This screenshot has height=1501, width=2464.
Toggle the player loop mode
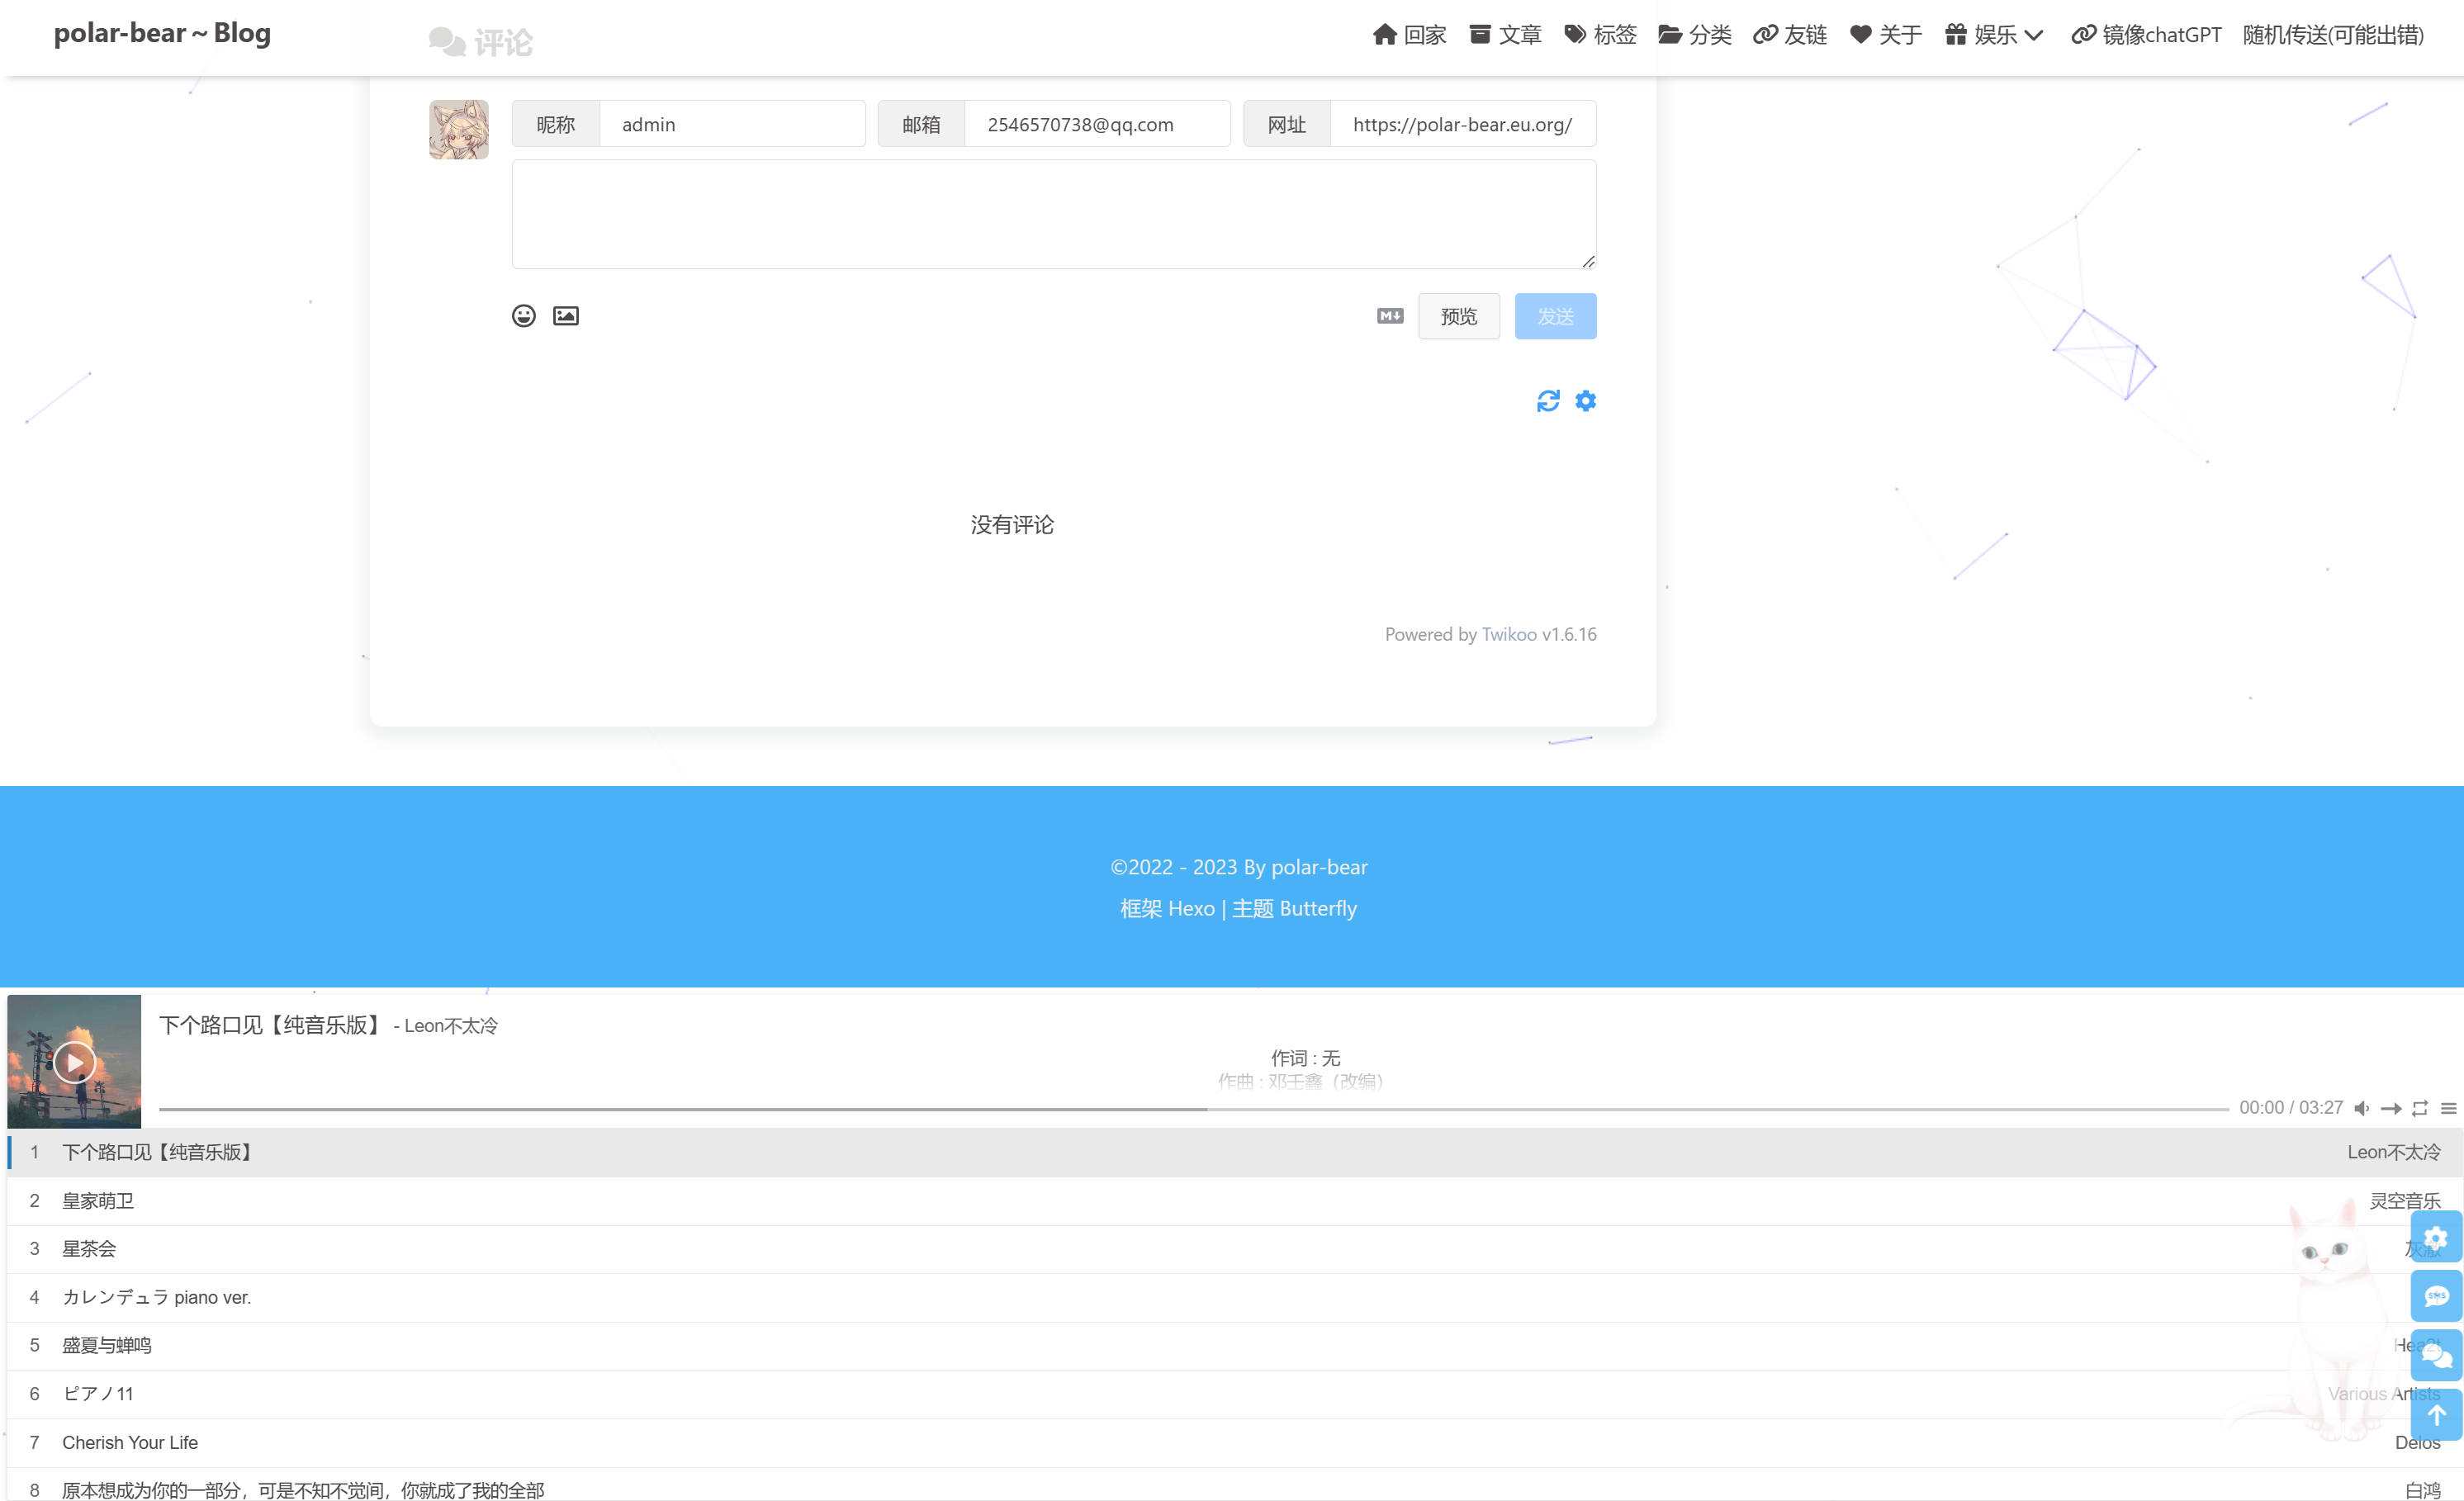2420,1108
